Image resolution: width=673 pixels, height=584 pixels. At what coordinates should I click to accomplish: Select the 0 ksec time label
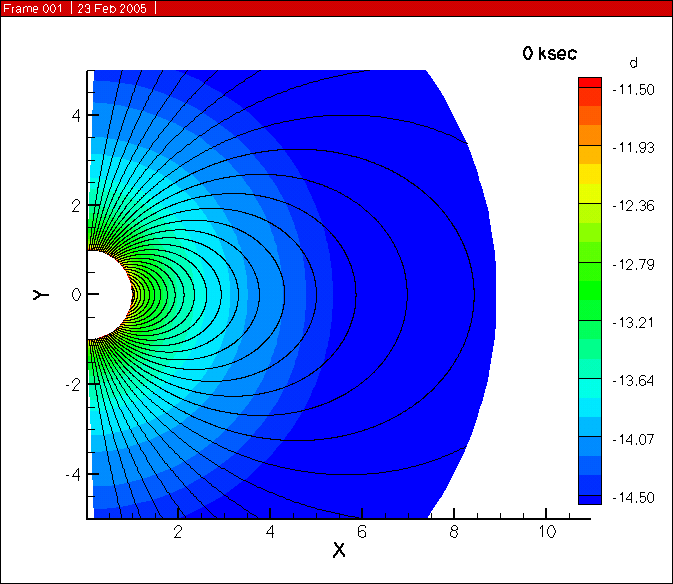tap(549, 54)
